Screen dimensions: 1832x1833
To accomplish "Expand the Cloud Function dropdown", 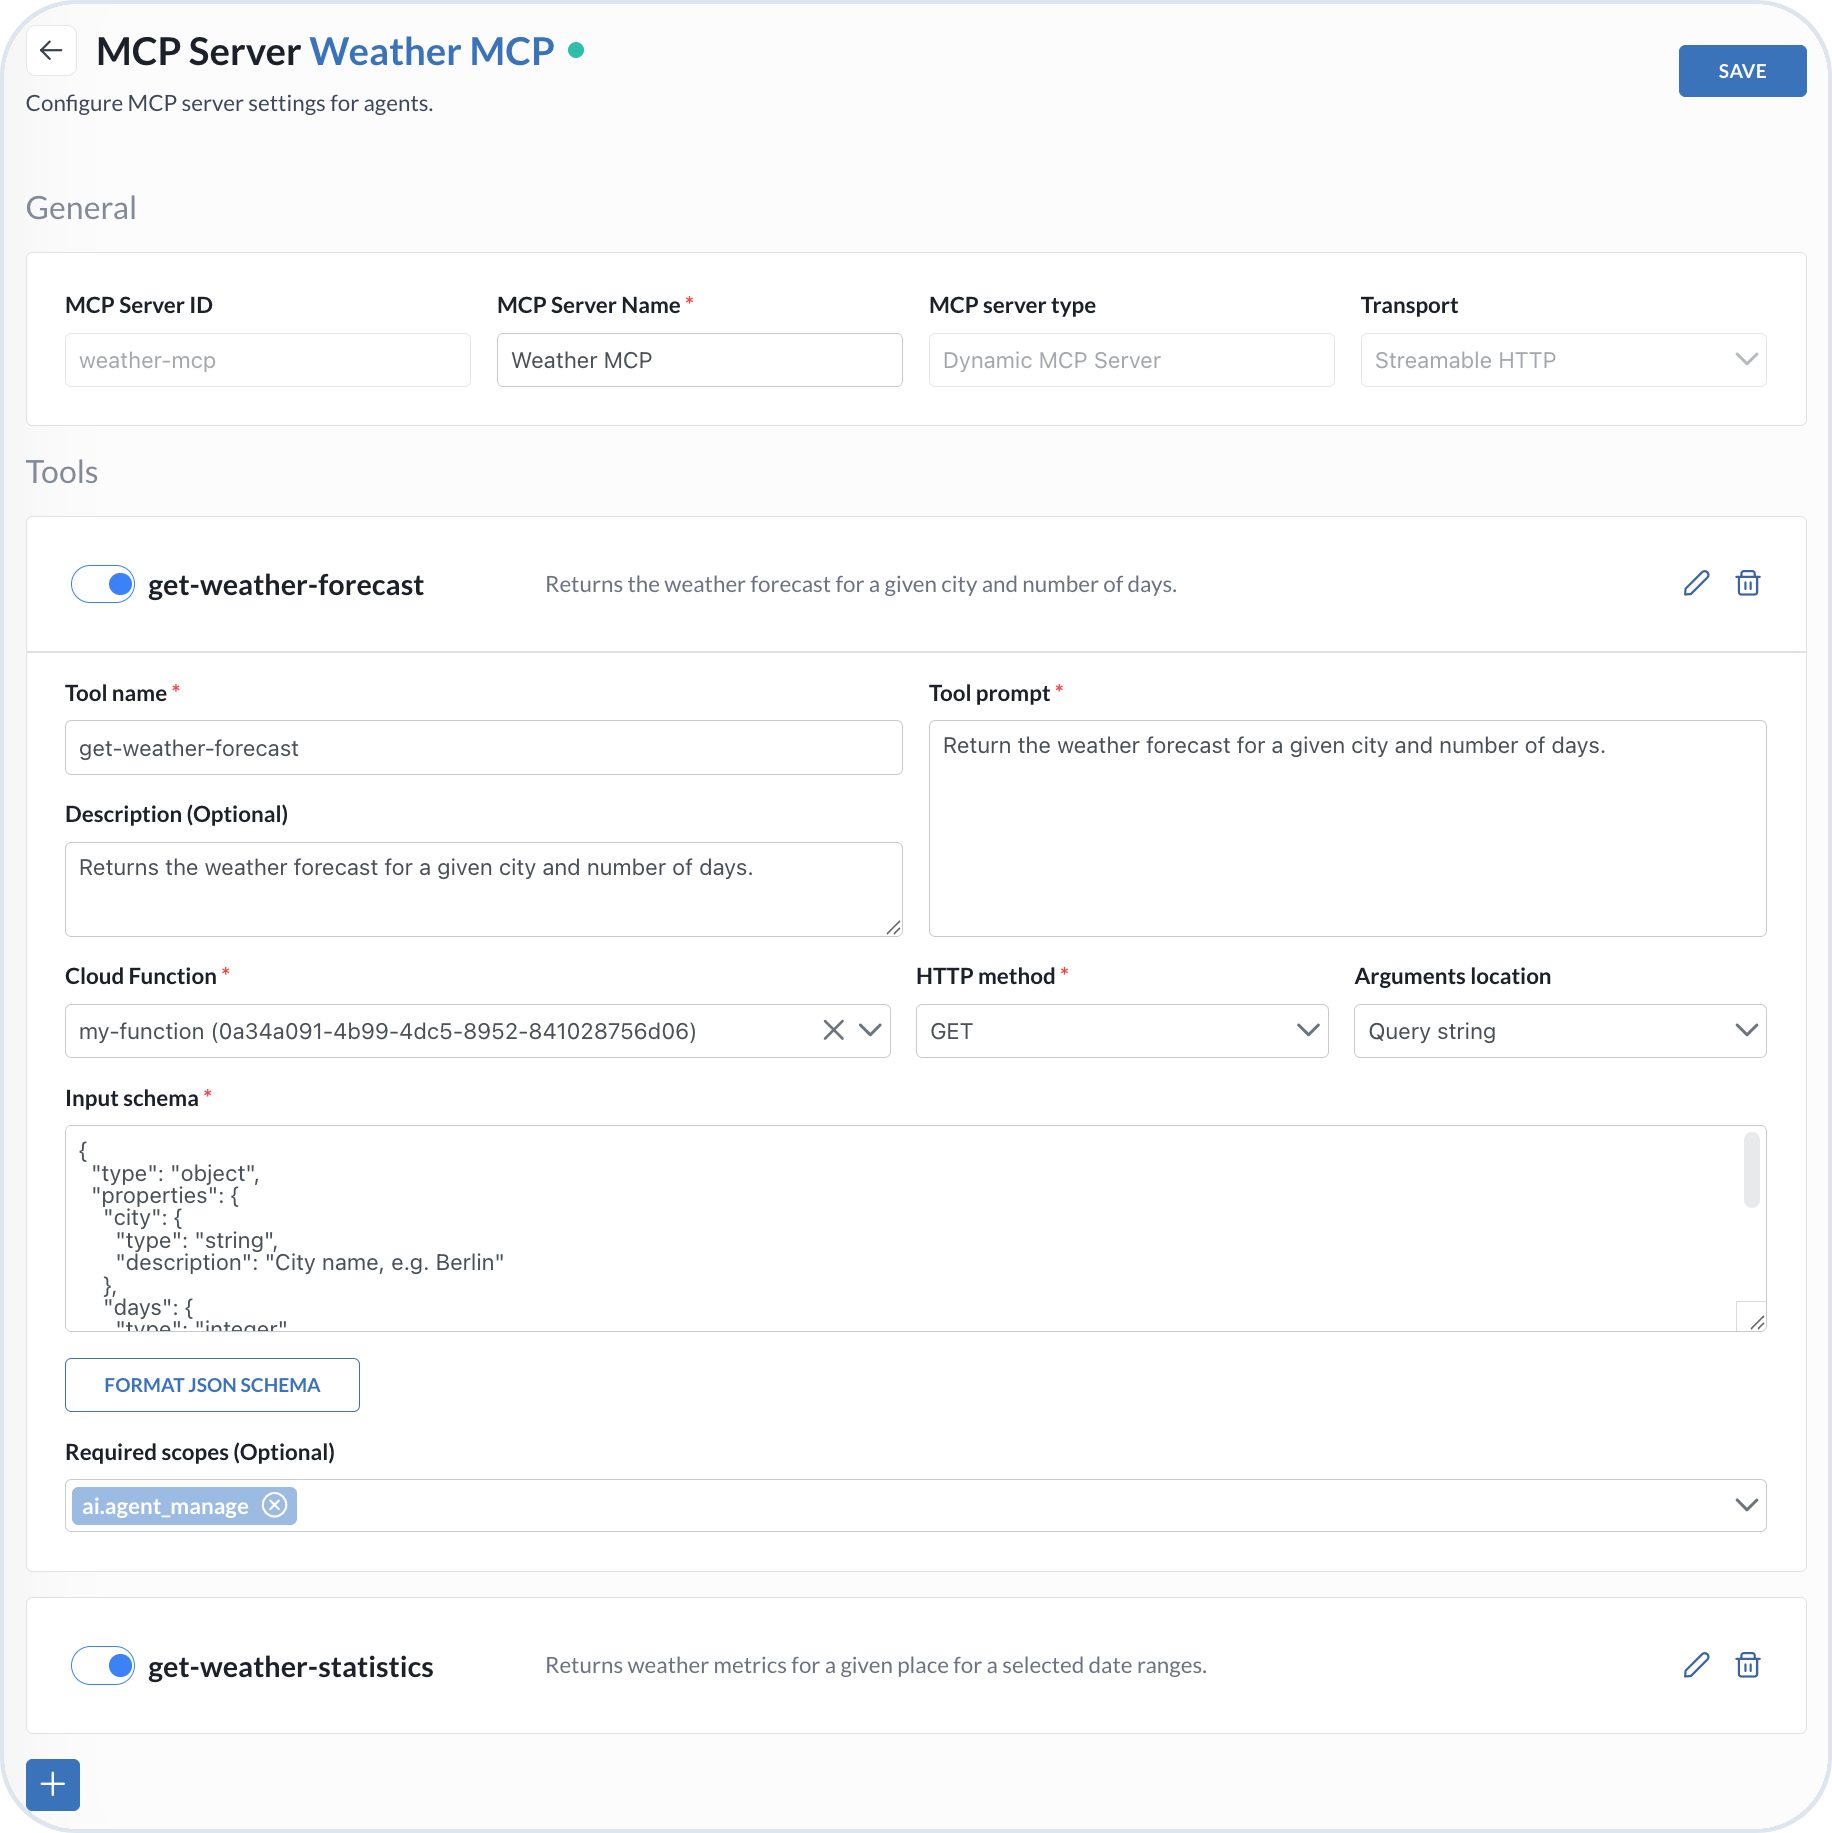I will tap(870, 1030).
